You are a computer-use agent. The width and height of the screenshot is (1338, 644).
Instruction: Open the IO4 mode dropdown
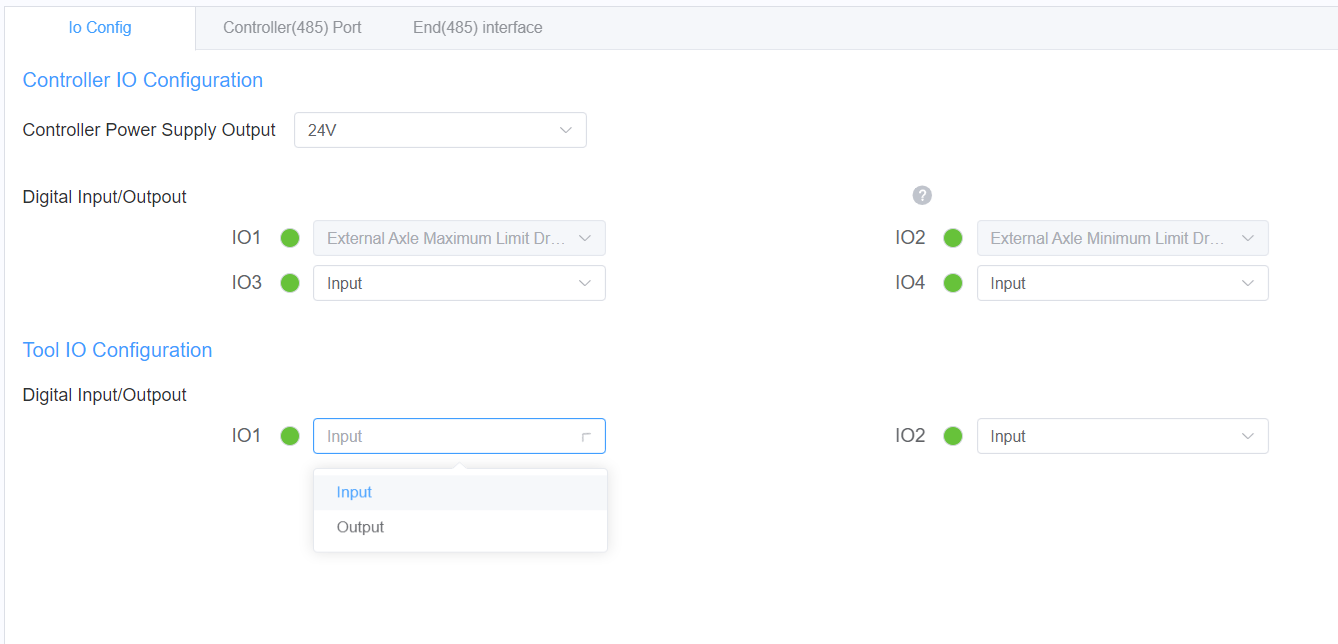[x=1122, y=283]
